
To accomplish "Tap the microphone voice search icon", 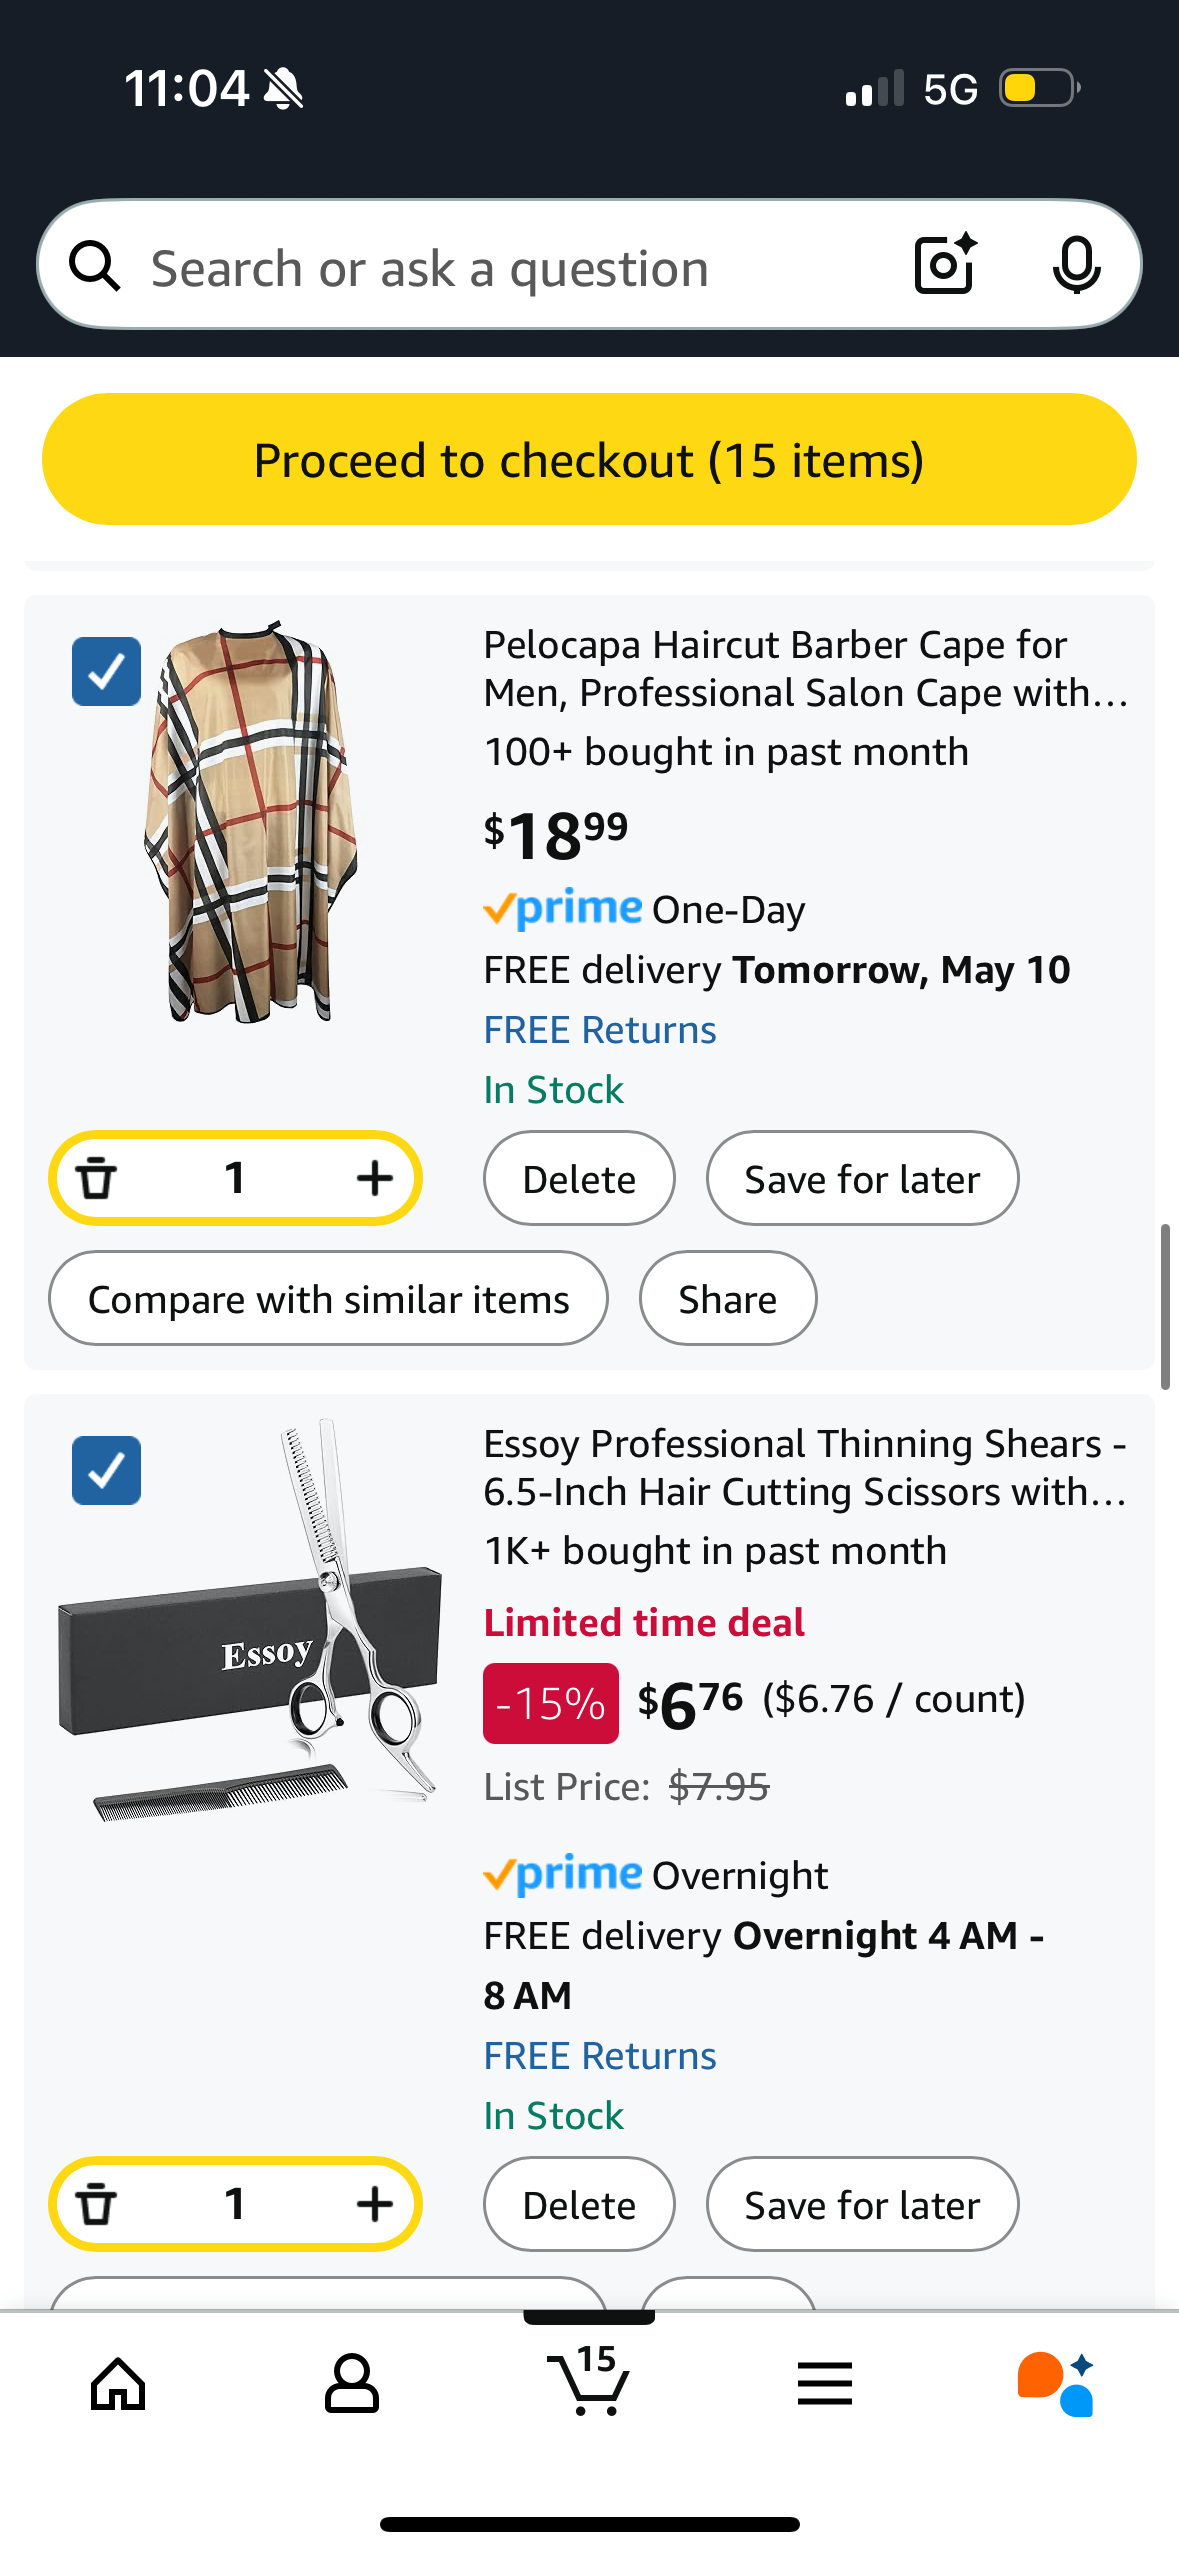I will click(1076, 265).
